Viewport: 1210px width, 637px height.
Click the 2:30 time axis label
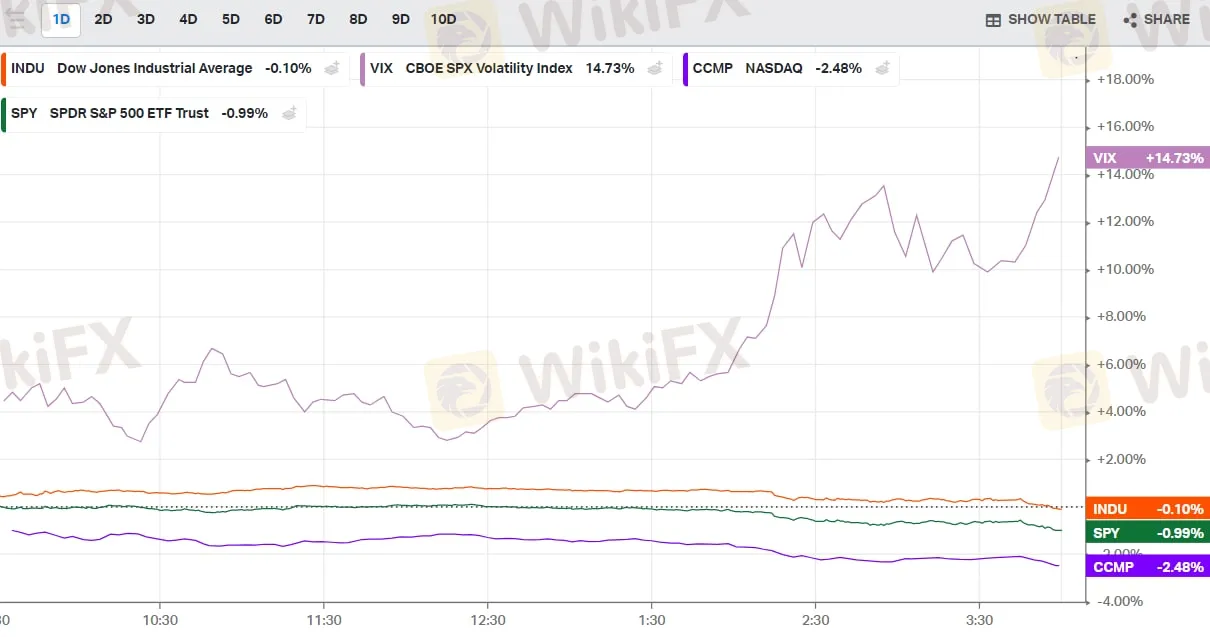tap(816, 620)
